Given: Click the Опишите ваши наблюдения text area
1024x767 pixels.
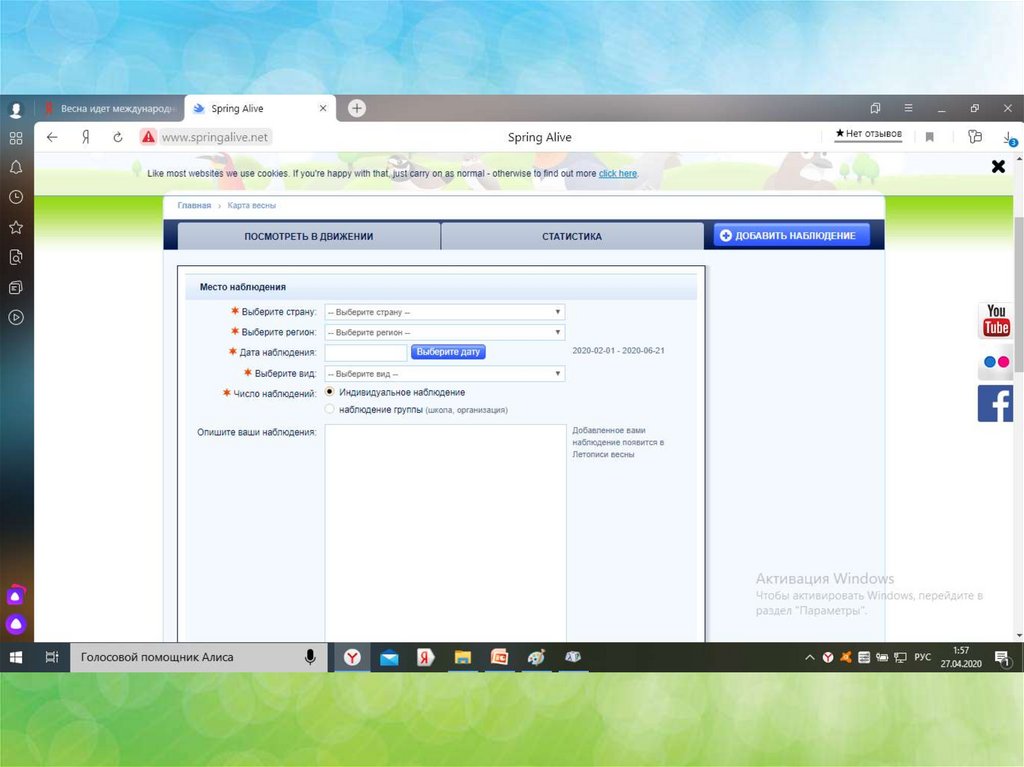Looking at the screenshot, I should [x=445, y=532].
